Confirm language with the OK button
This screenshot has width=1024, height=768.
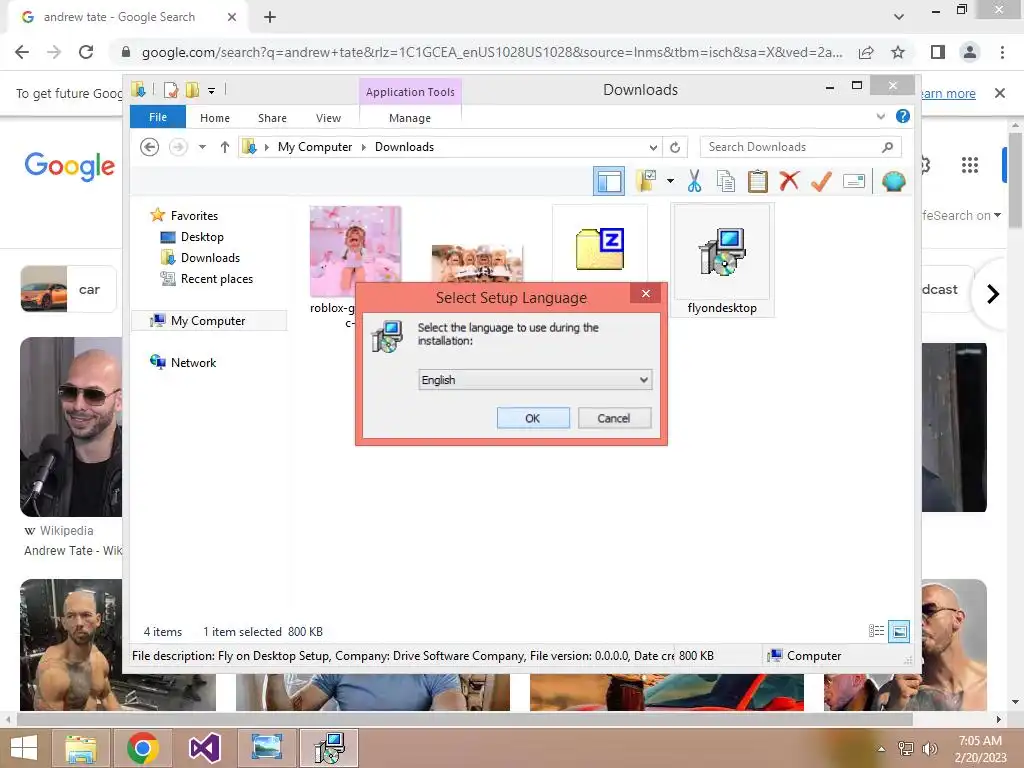pyautogui.click(x=533, y=418)
